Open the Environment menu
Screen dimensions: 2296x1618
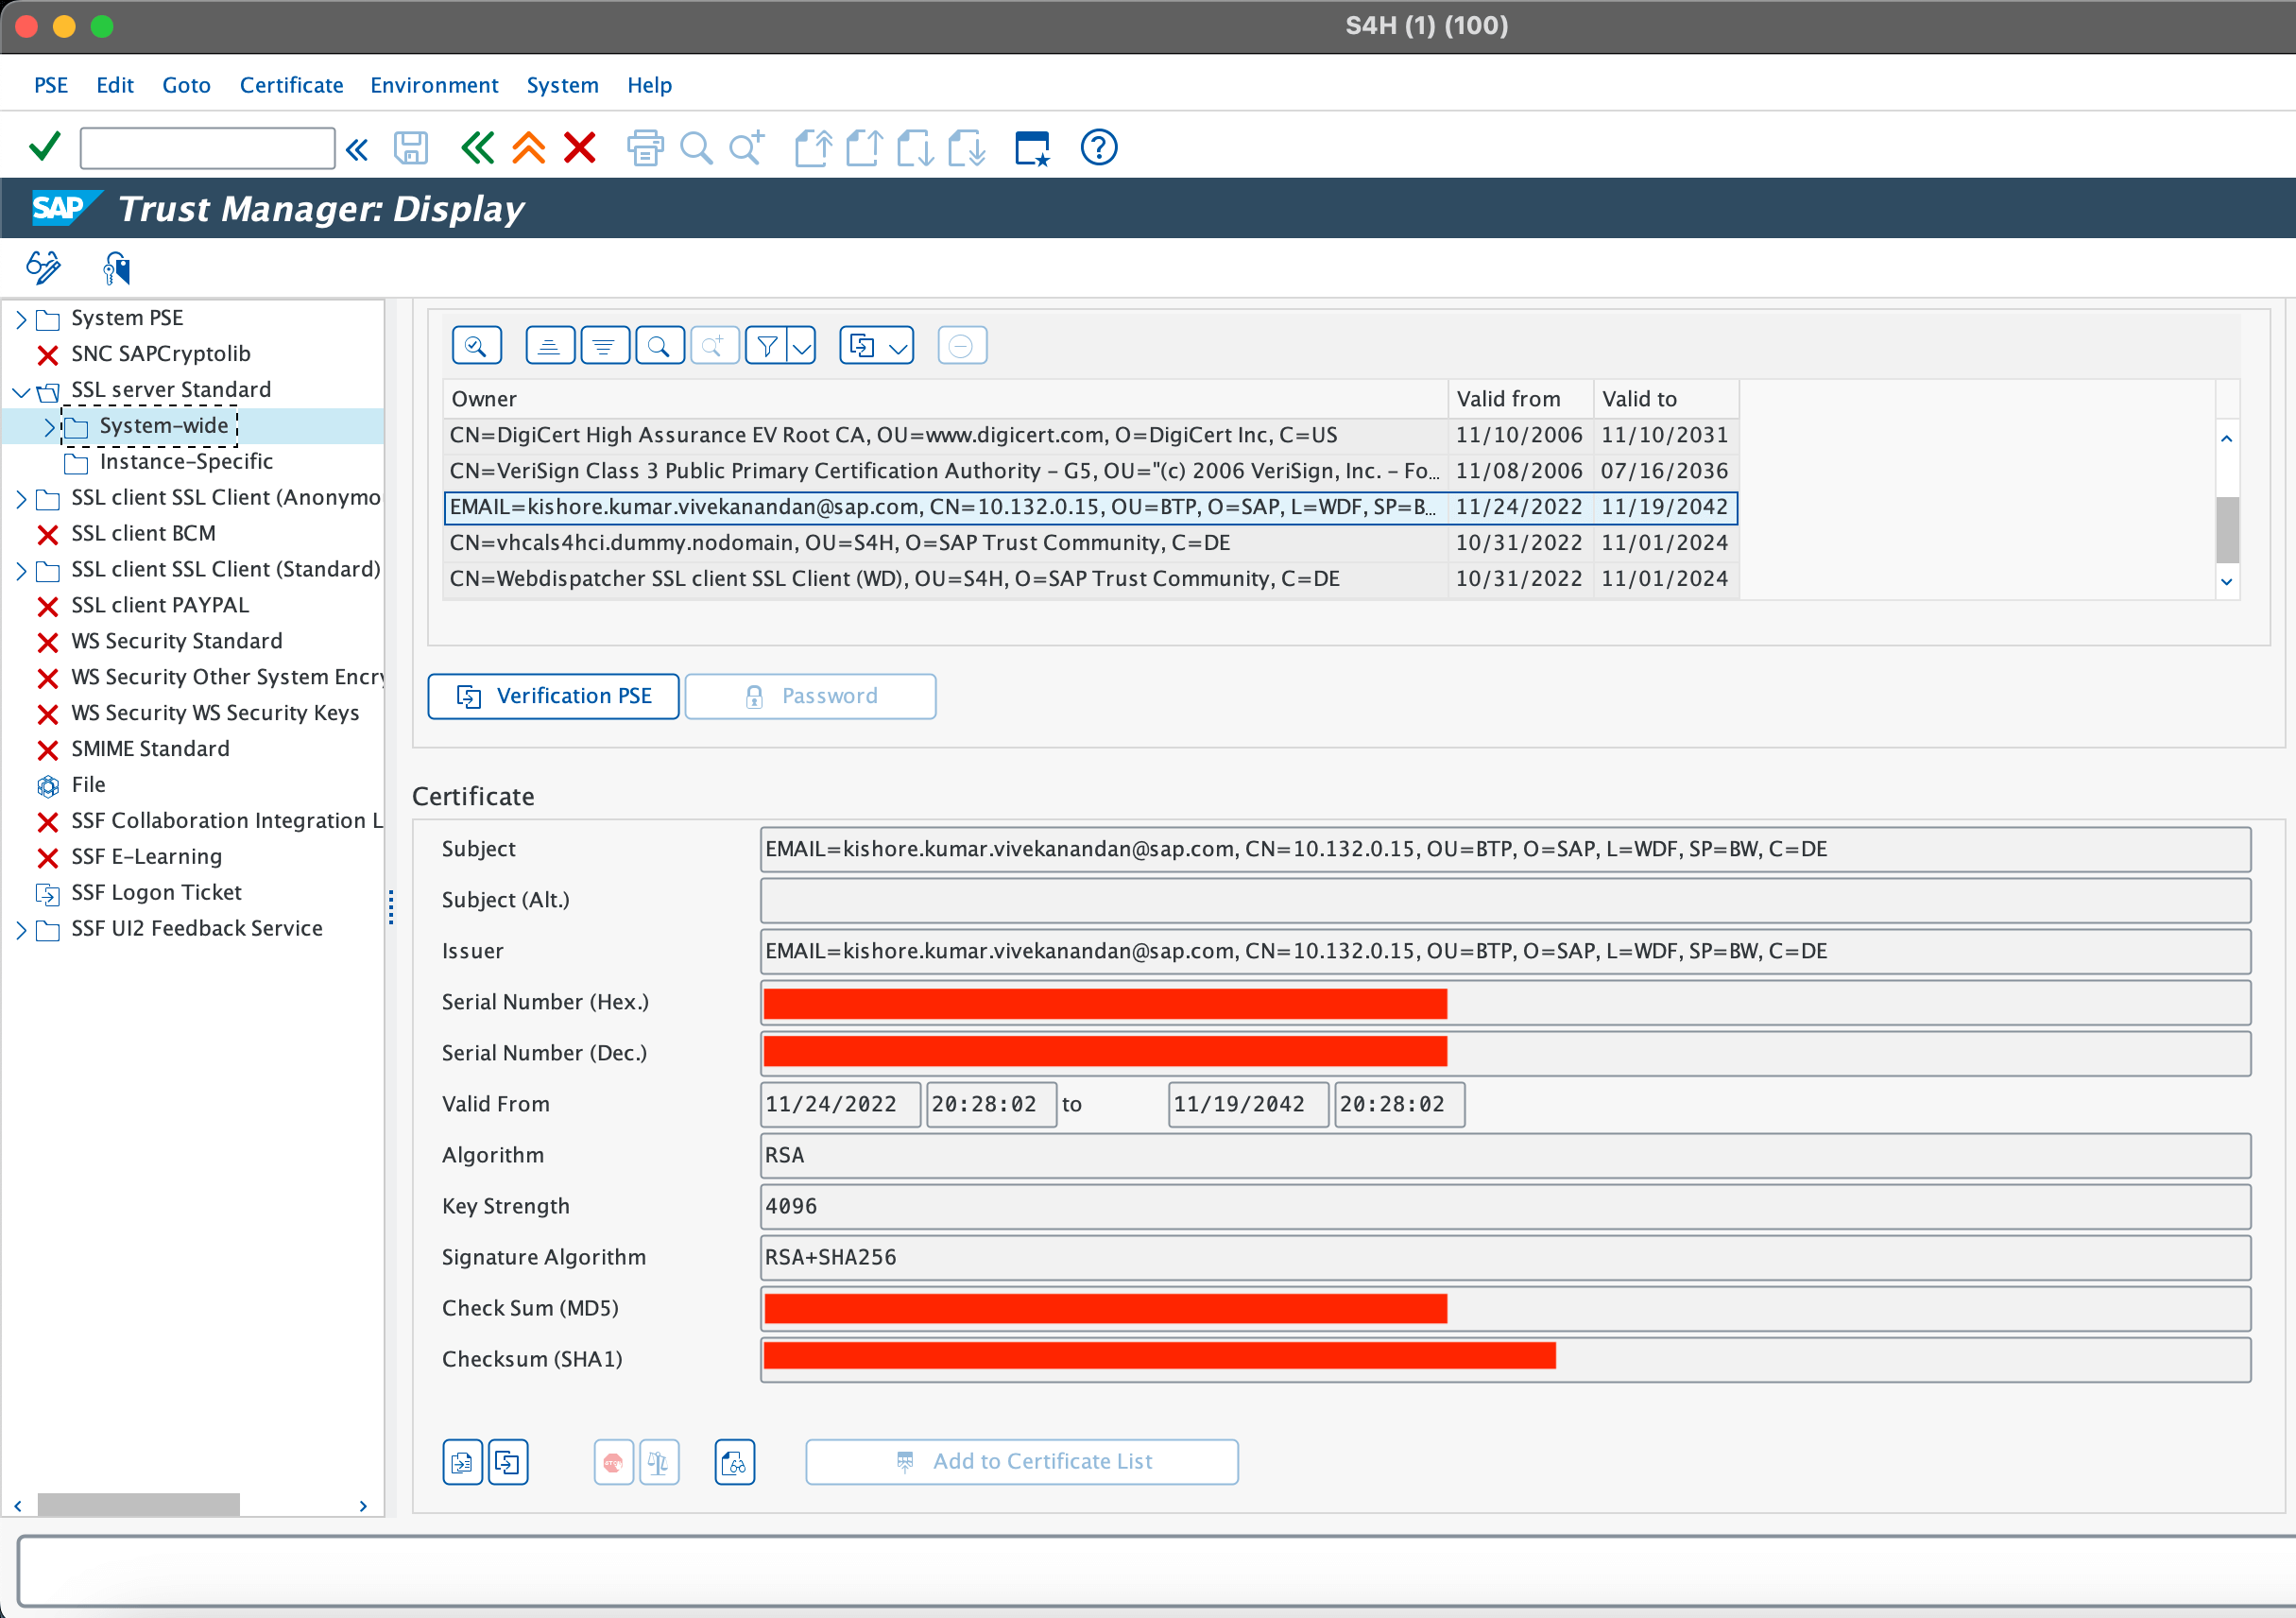[434, 84]
